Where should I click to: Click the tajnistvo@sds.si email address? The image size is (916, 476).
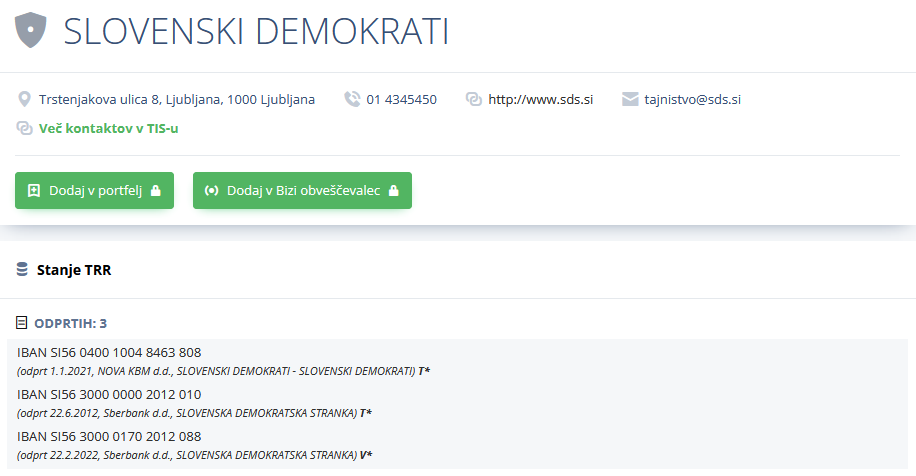[x=692, y=99]
